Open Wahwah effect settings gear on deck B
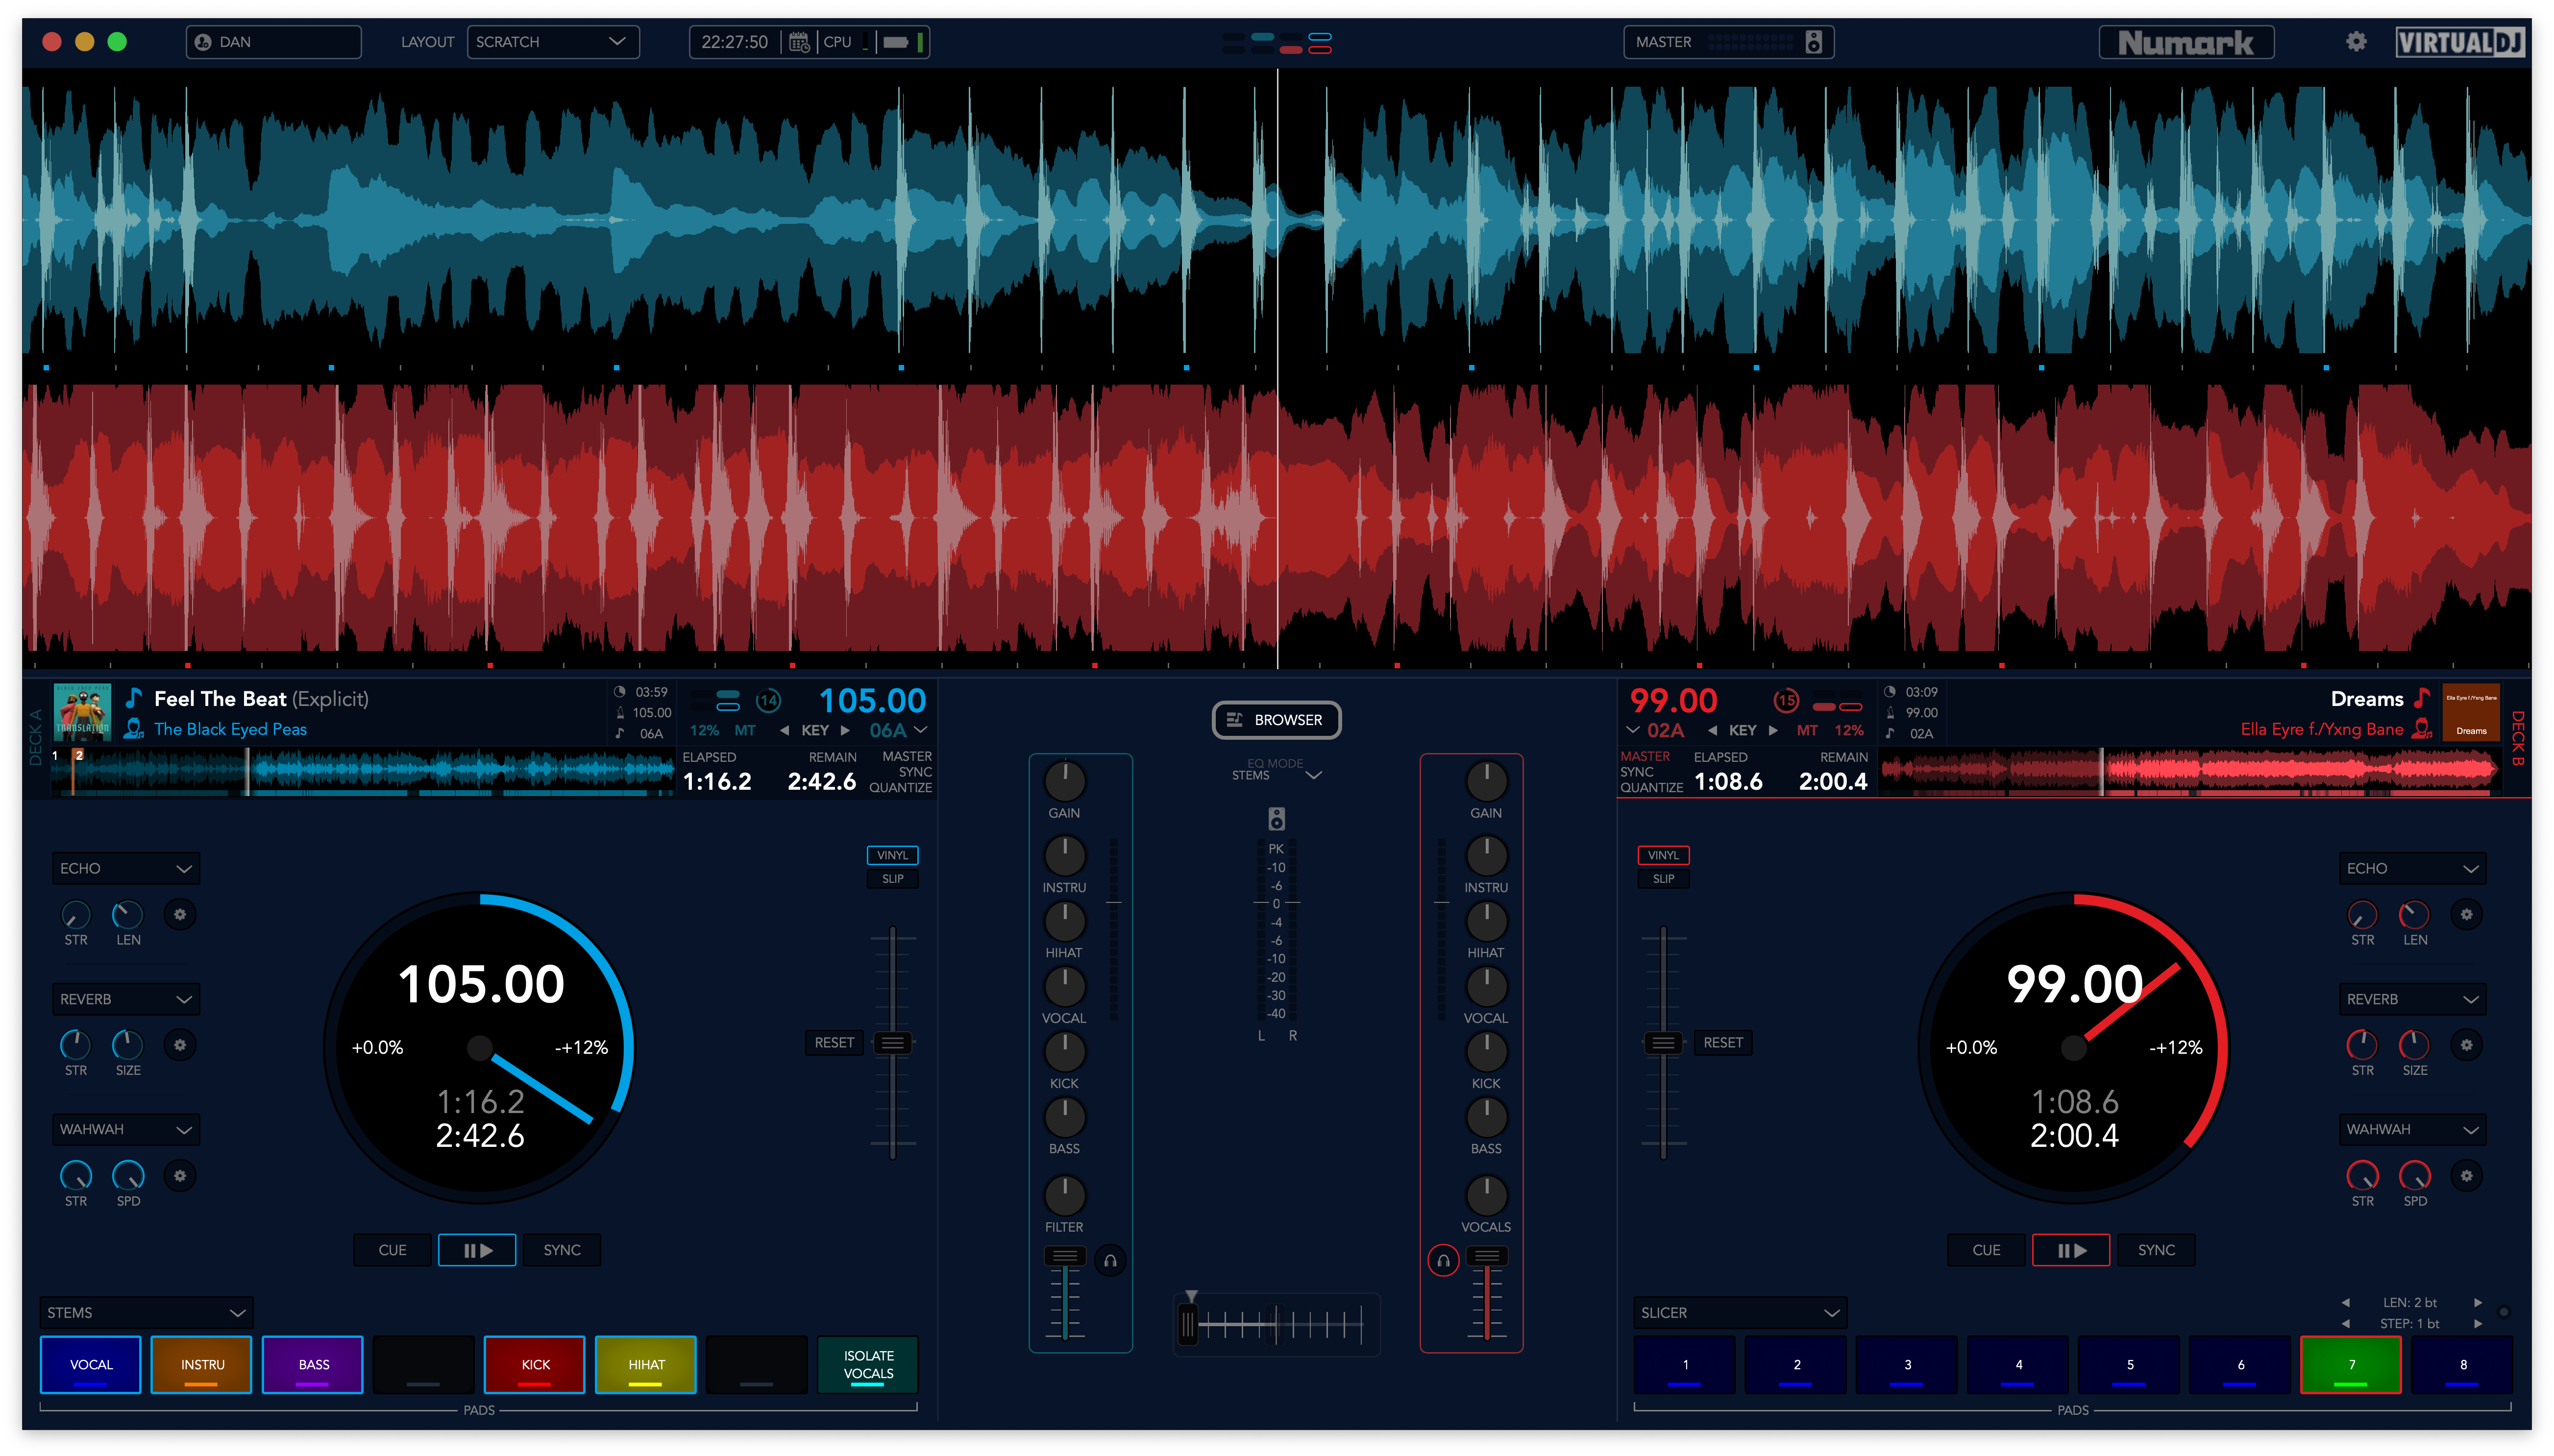Image resolution: width=2554 pixels, height=1456 pixels. (2466, 1175)
